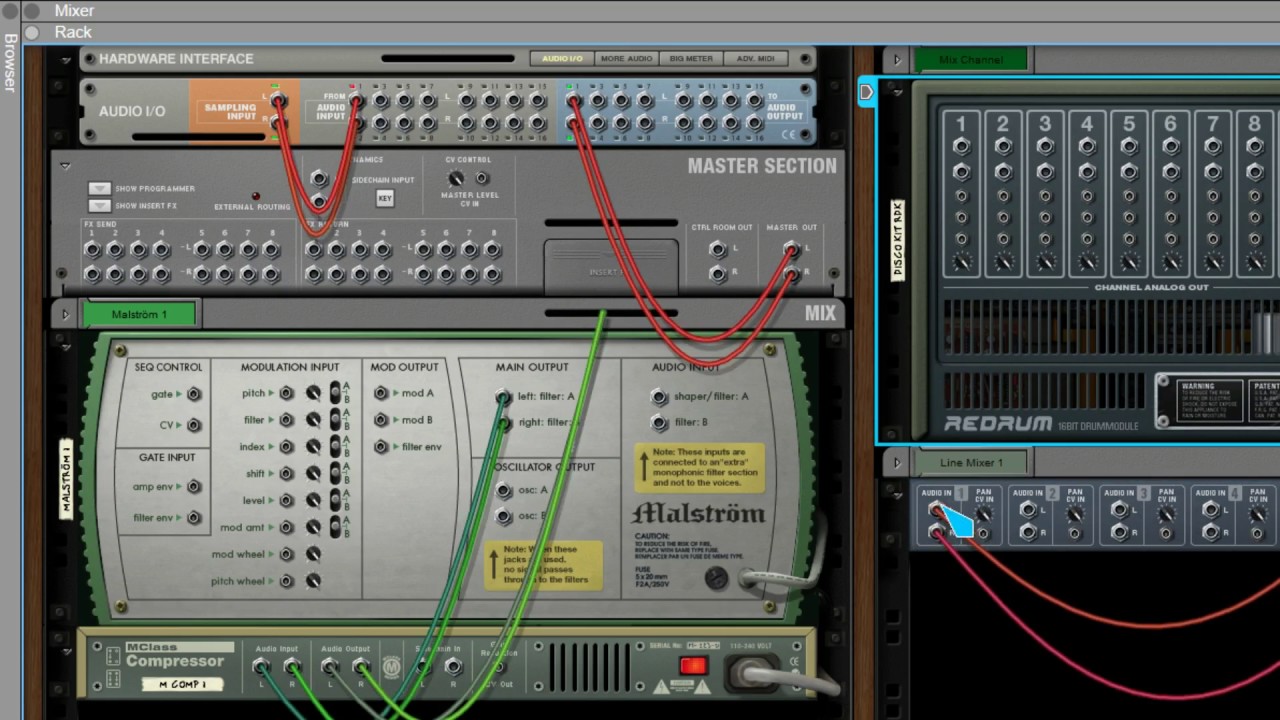
Task: Click the filter modulation input jack
Action: [x=287, y=420]
